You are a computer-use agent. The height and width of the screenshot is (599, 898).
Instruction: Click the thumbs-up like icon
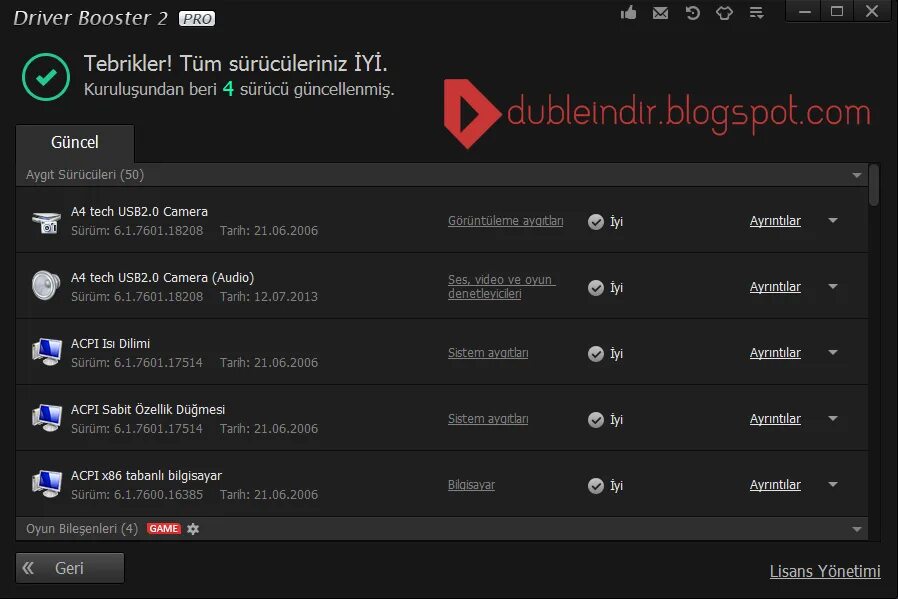pyautogui.click(x=628, y=13)
